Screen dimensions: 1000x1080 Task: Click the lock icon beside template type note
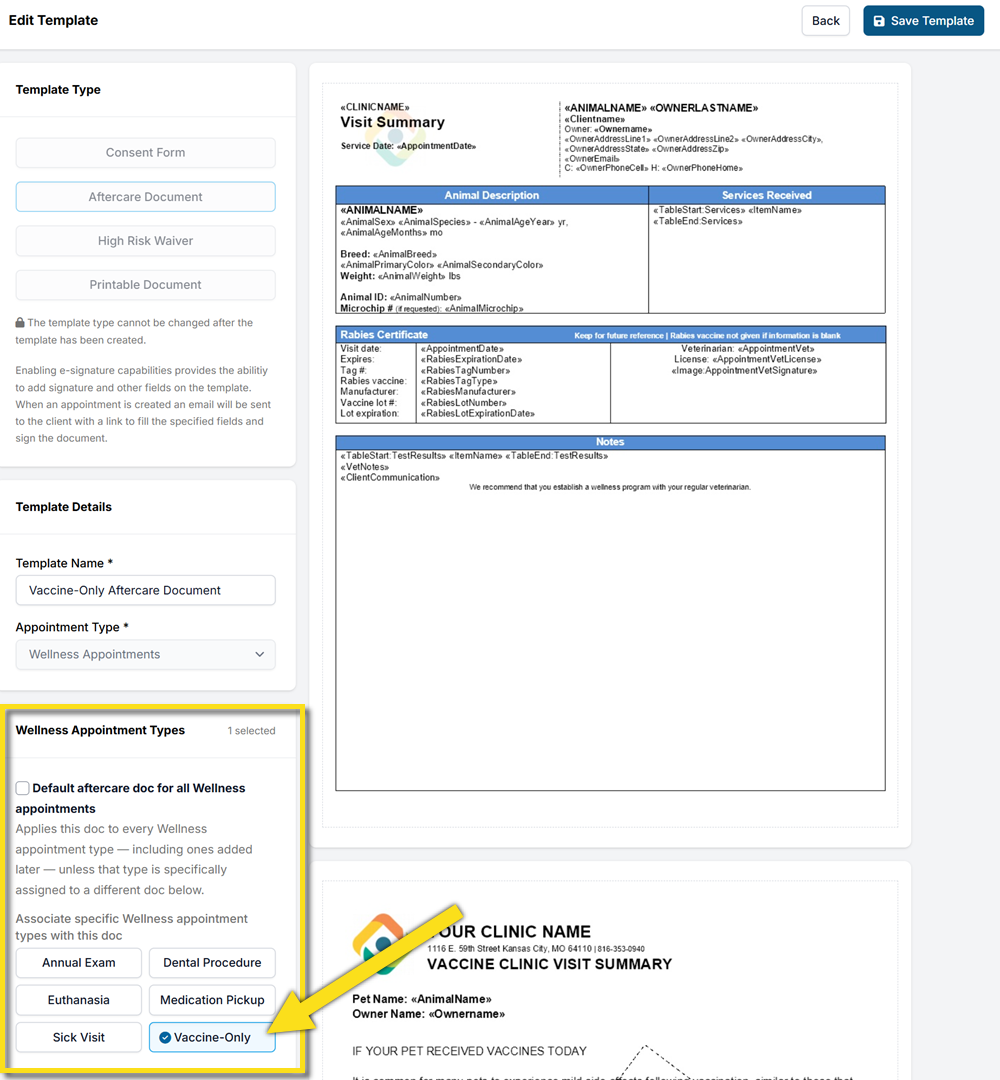click(x=20, y=322)
